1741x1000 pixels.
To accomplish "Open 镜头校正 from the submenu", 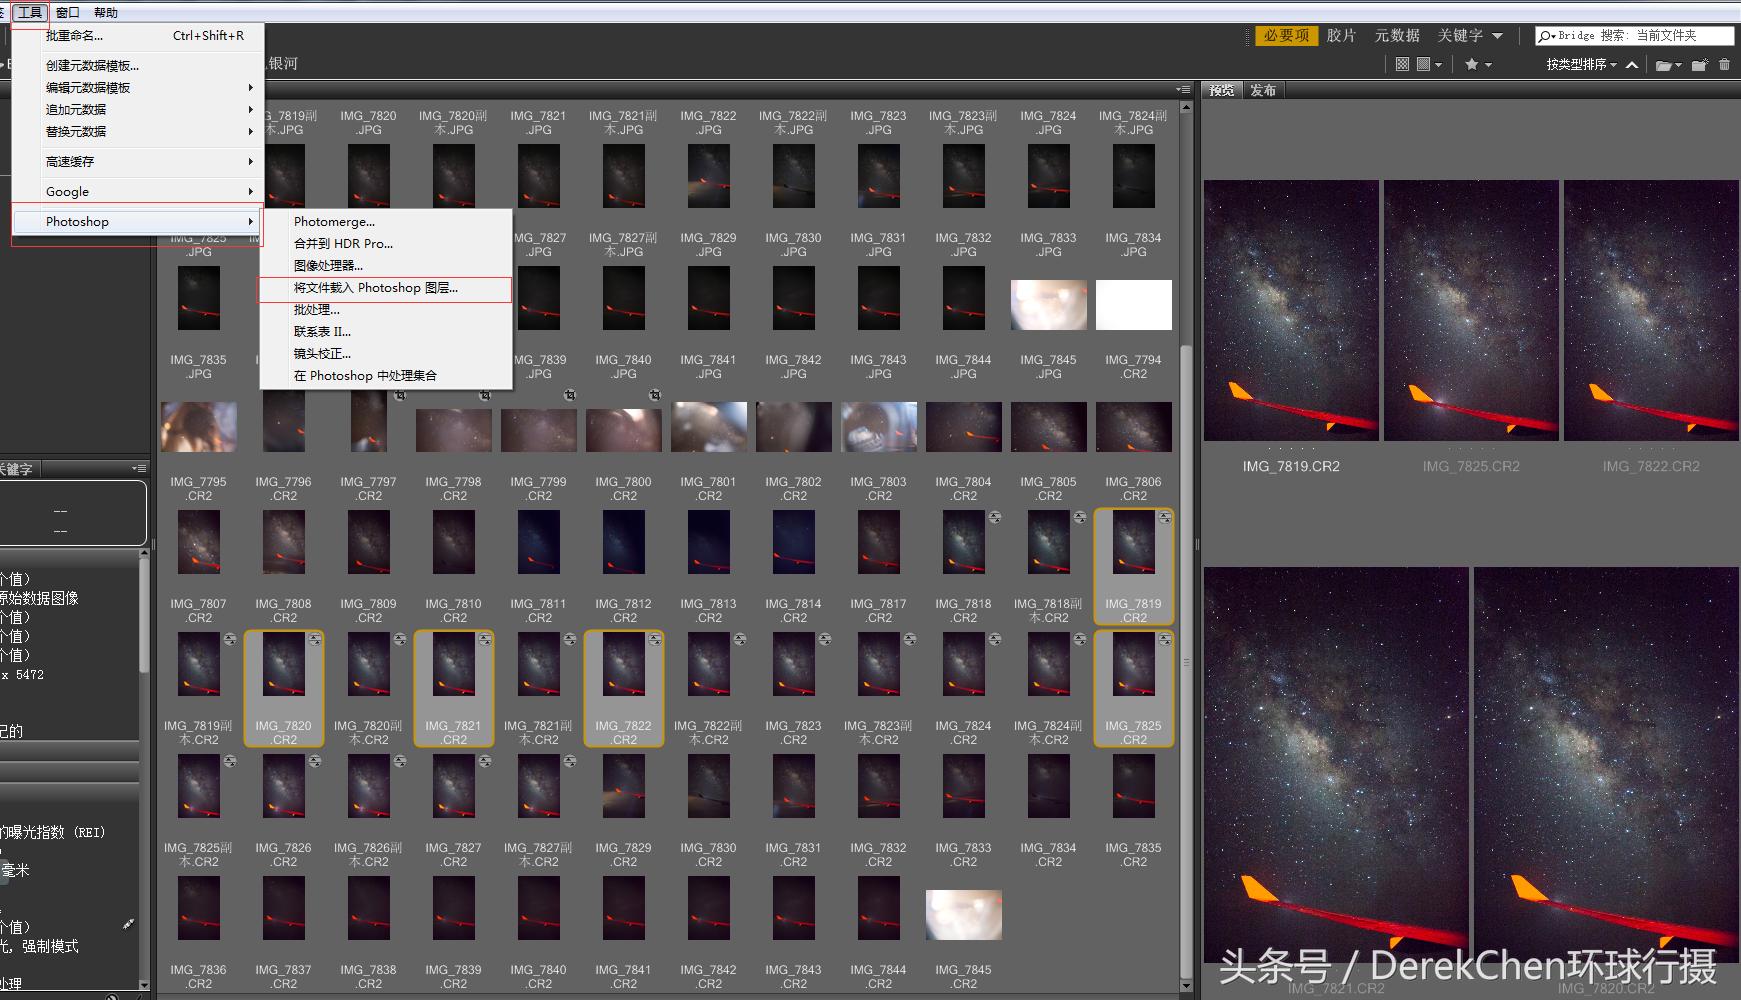I will click(x=386, y=354).
